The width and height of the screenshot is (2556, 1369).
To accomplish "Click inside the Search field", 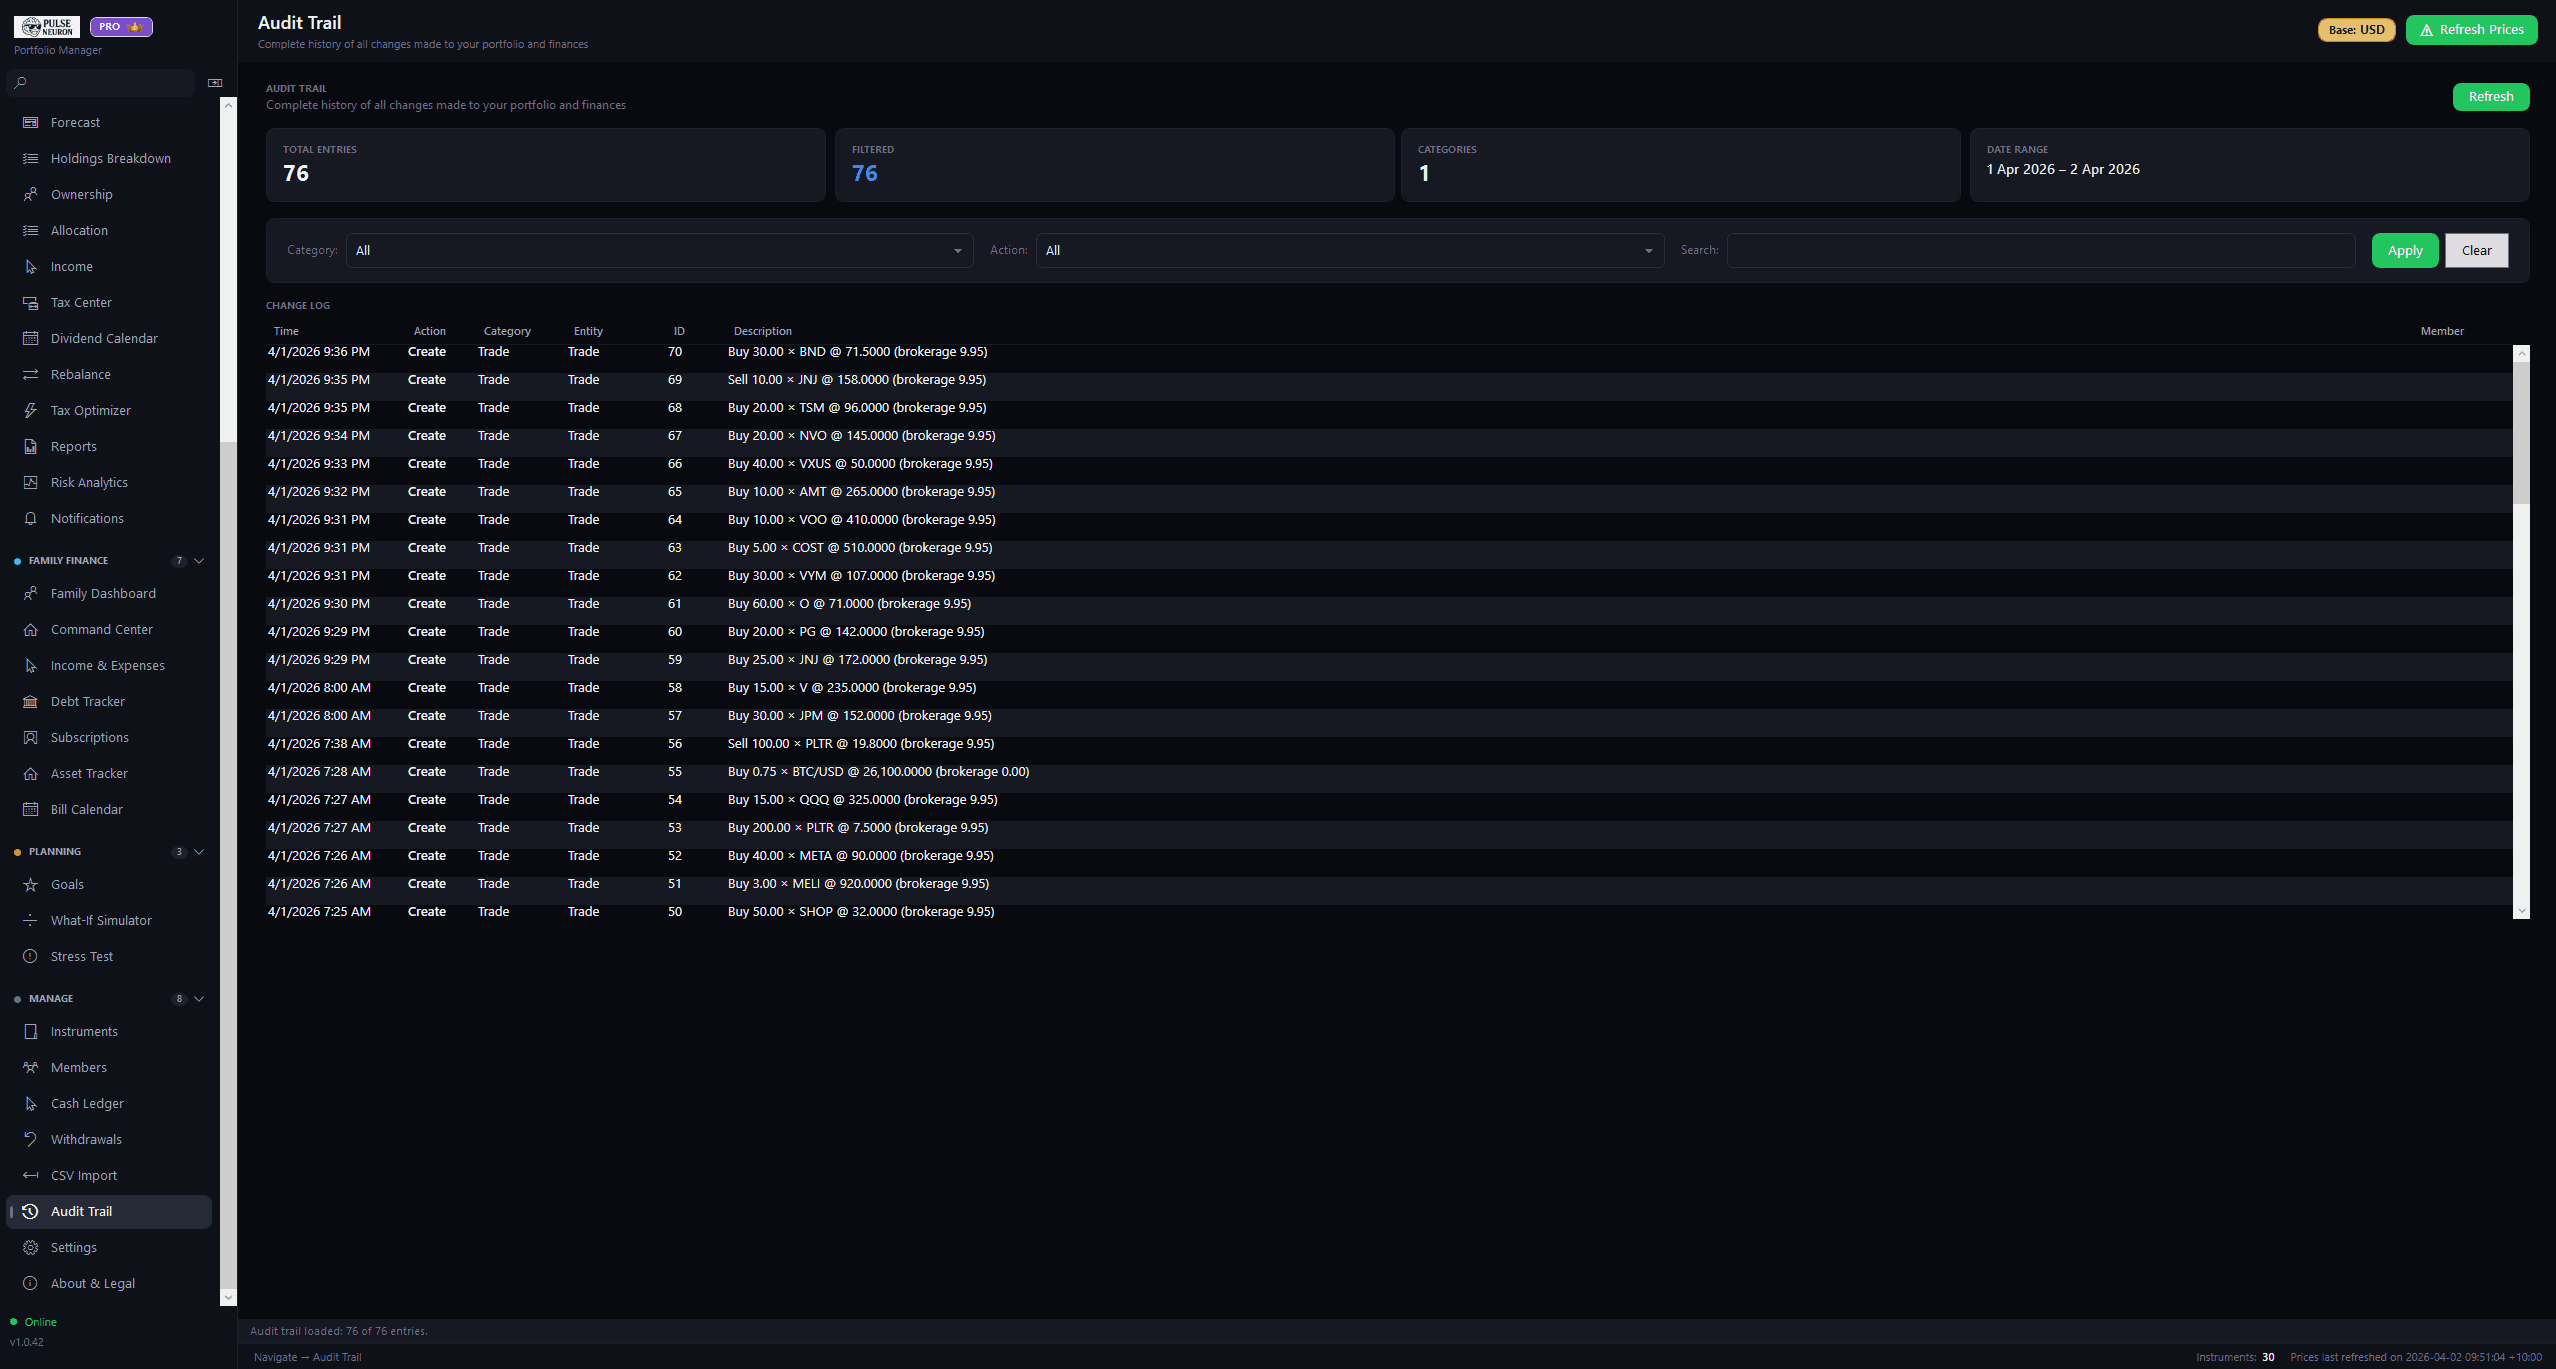I will pyautogui.click(x=2042, y=250).
